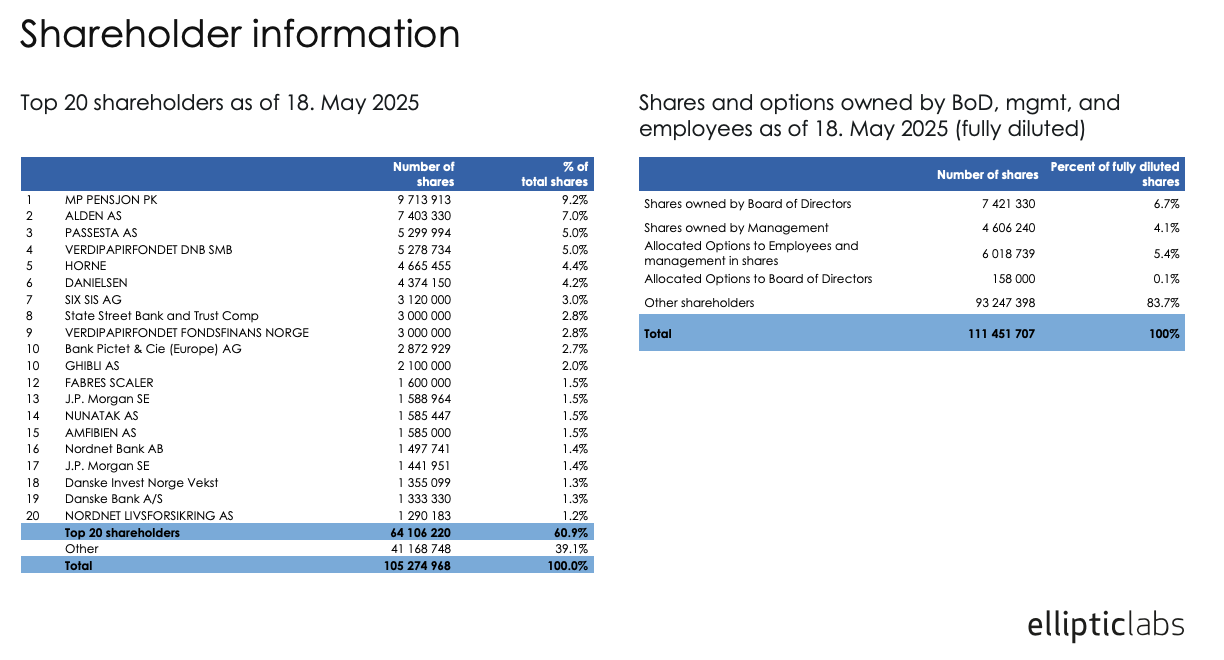
Task: Click 'Allocated Options to Board of Directors' label
Action: coord(758,279)
